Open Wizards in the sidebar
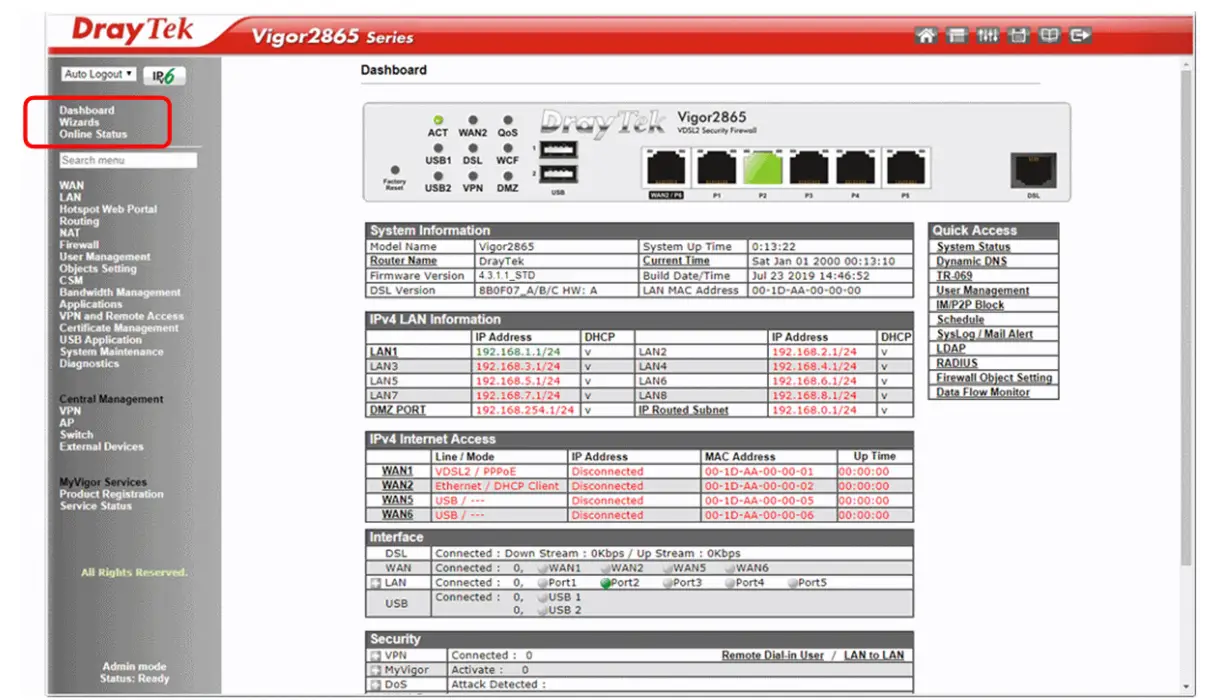The height and width of the screenshot is (700, 1221). (x=79, y=122)
